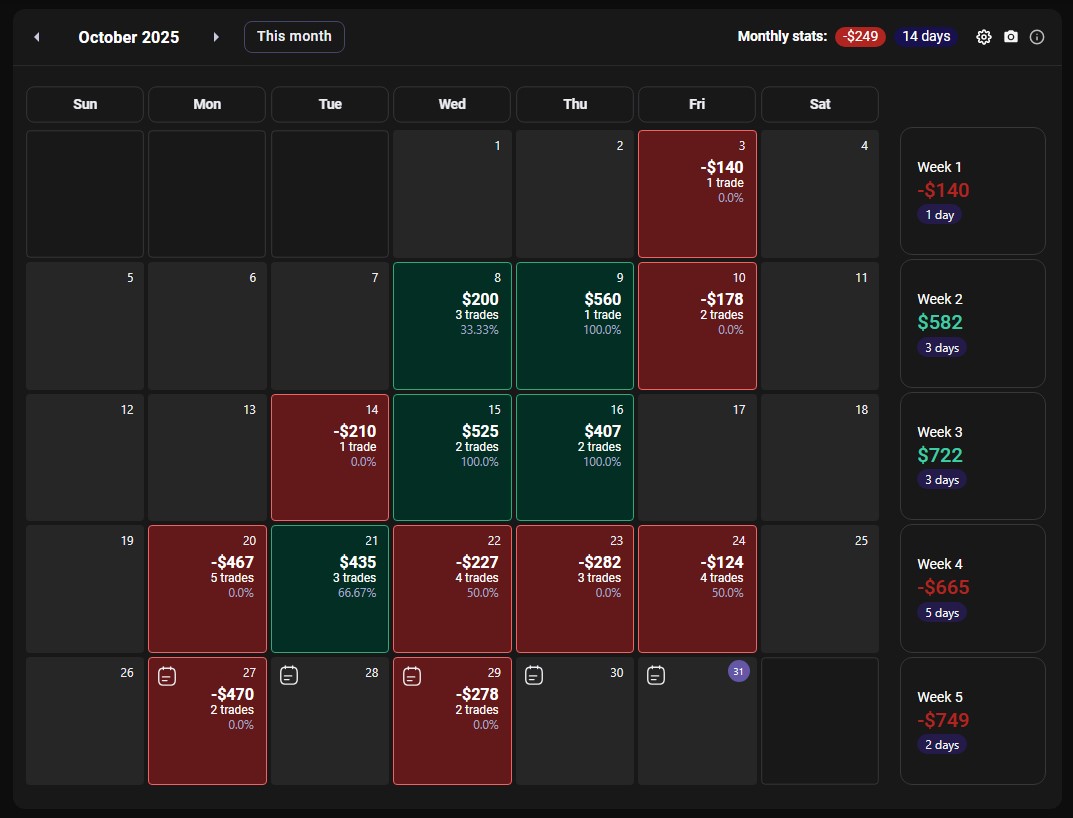Open October 23 day with -$282

pos(575,589)
